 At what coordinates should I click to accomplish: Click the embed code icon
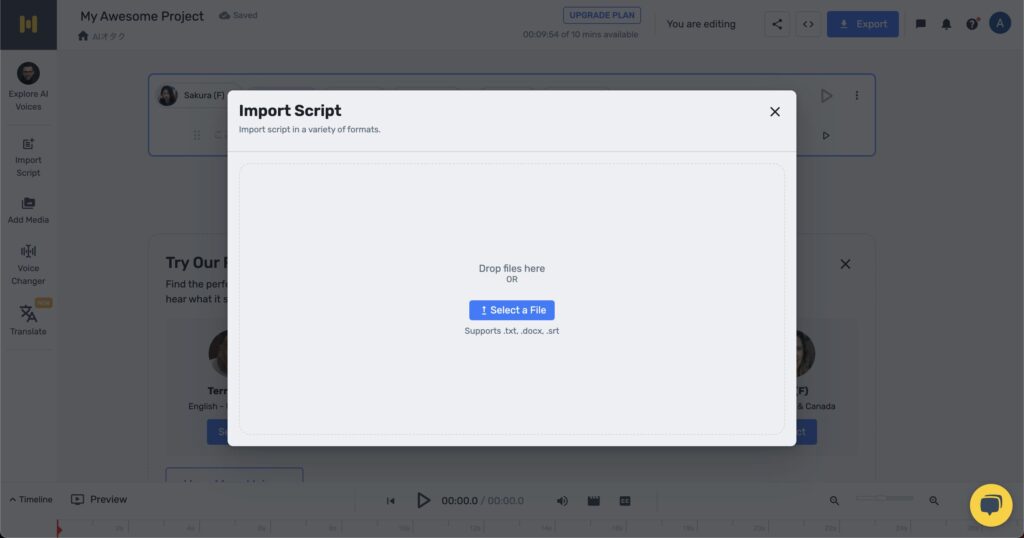pos(808,24)
